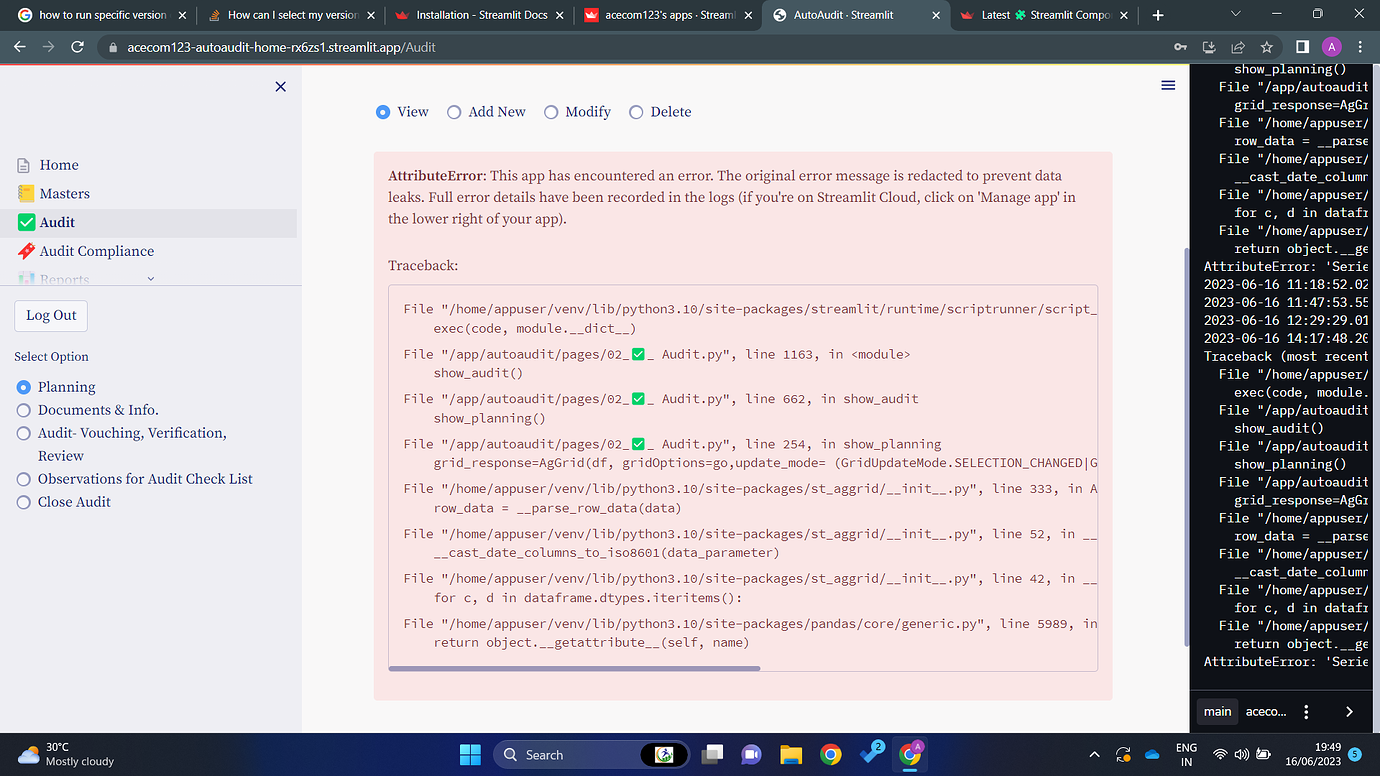
Task: Click the main branch button in manage panel
Action: 1217,711
